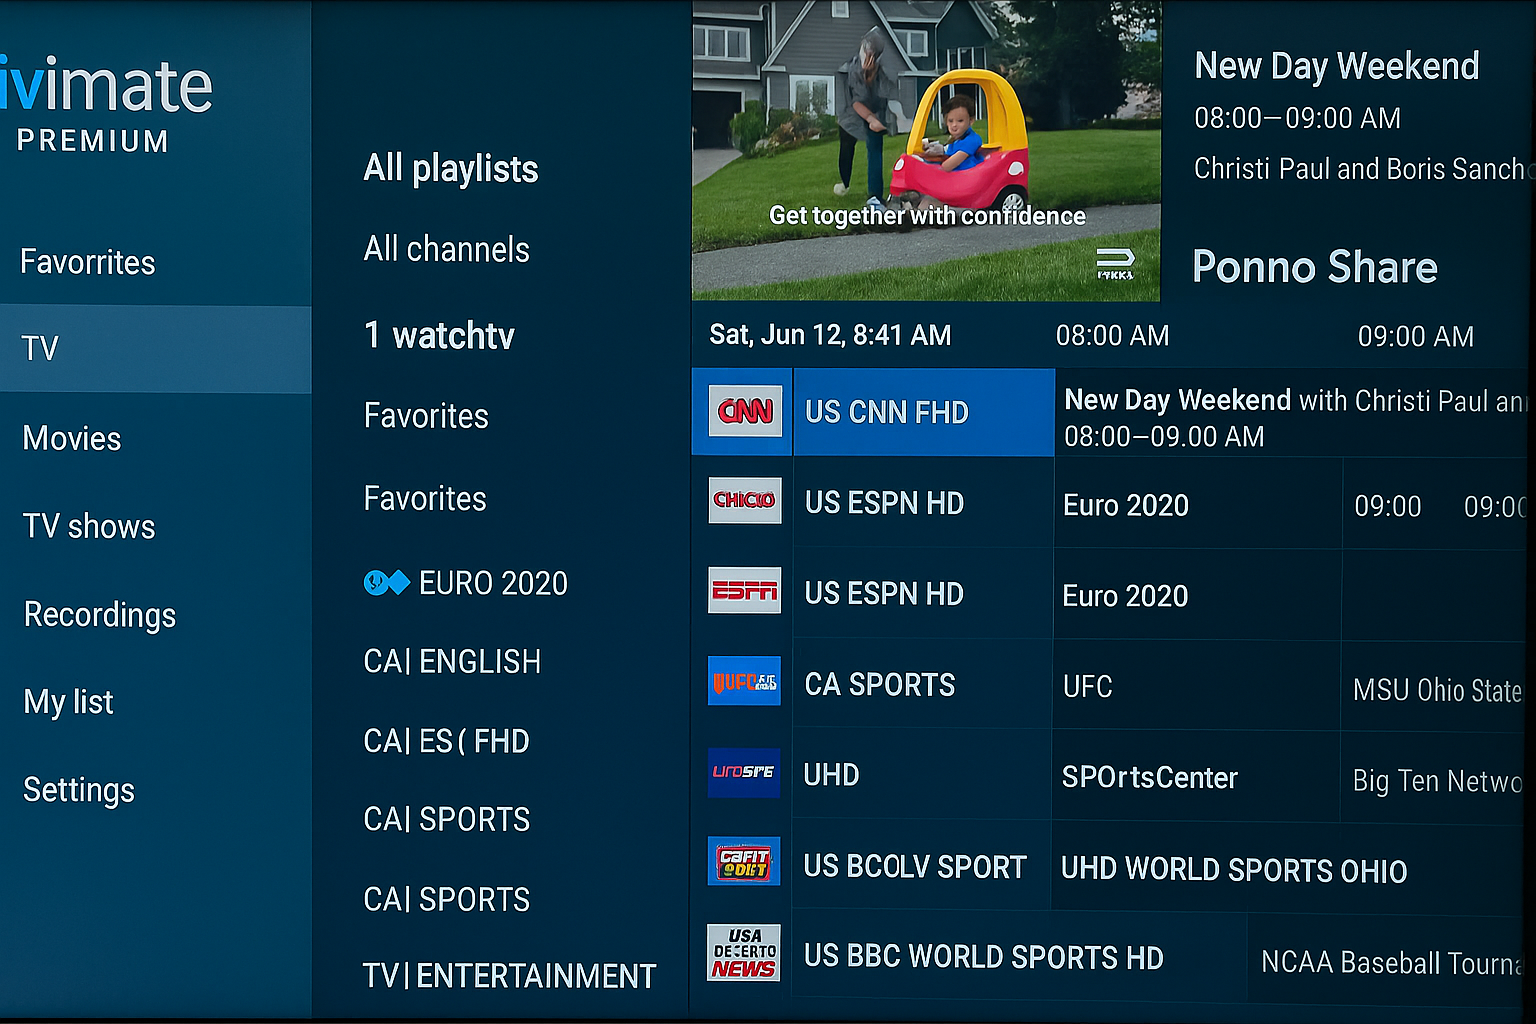The image size is (1536, 1024).
Task: Click the 09:00 AM timeline header
Action: pos(1416,336)
